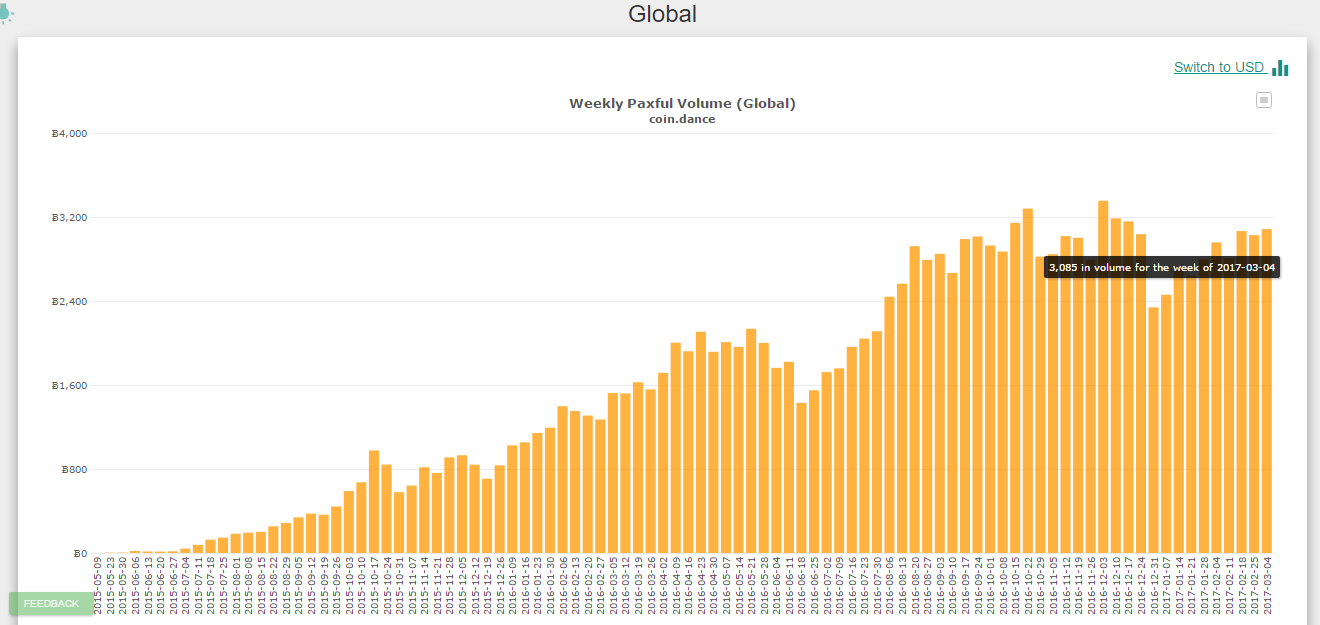
Task: Click the bar for week 2016-10-22
Action: [x=1028, y=380]
